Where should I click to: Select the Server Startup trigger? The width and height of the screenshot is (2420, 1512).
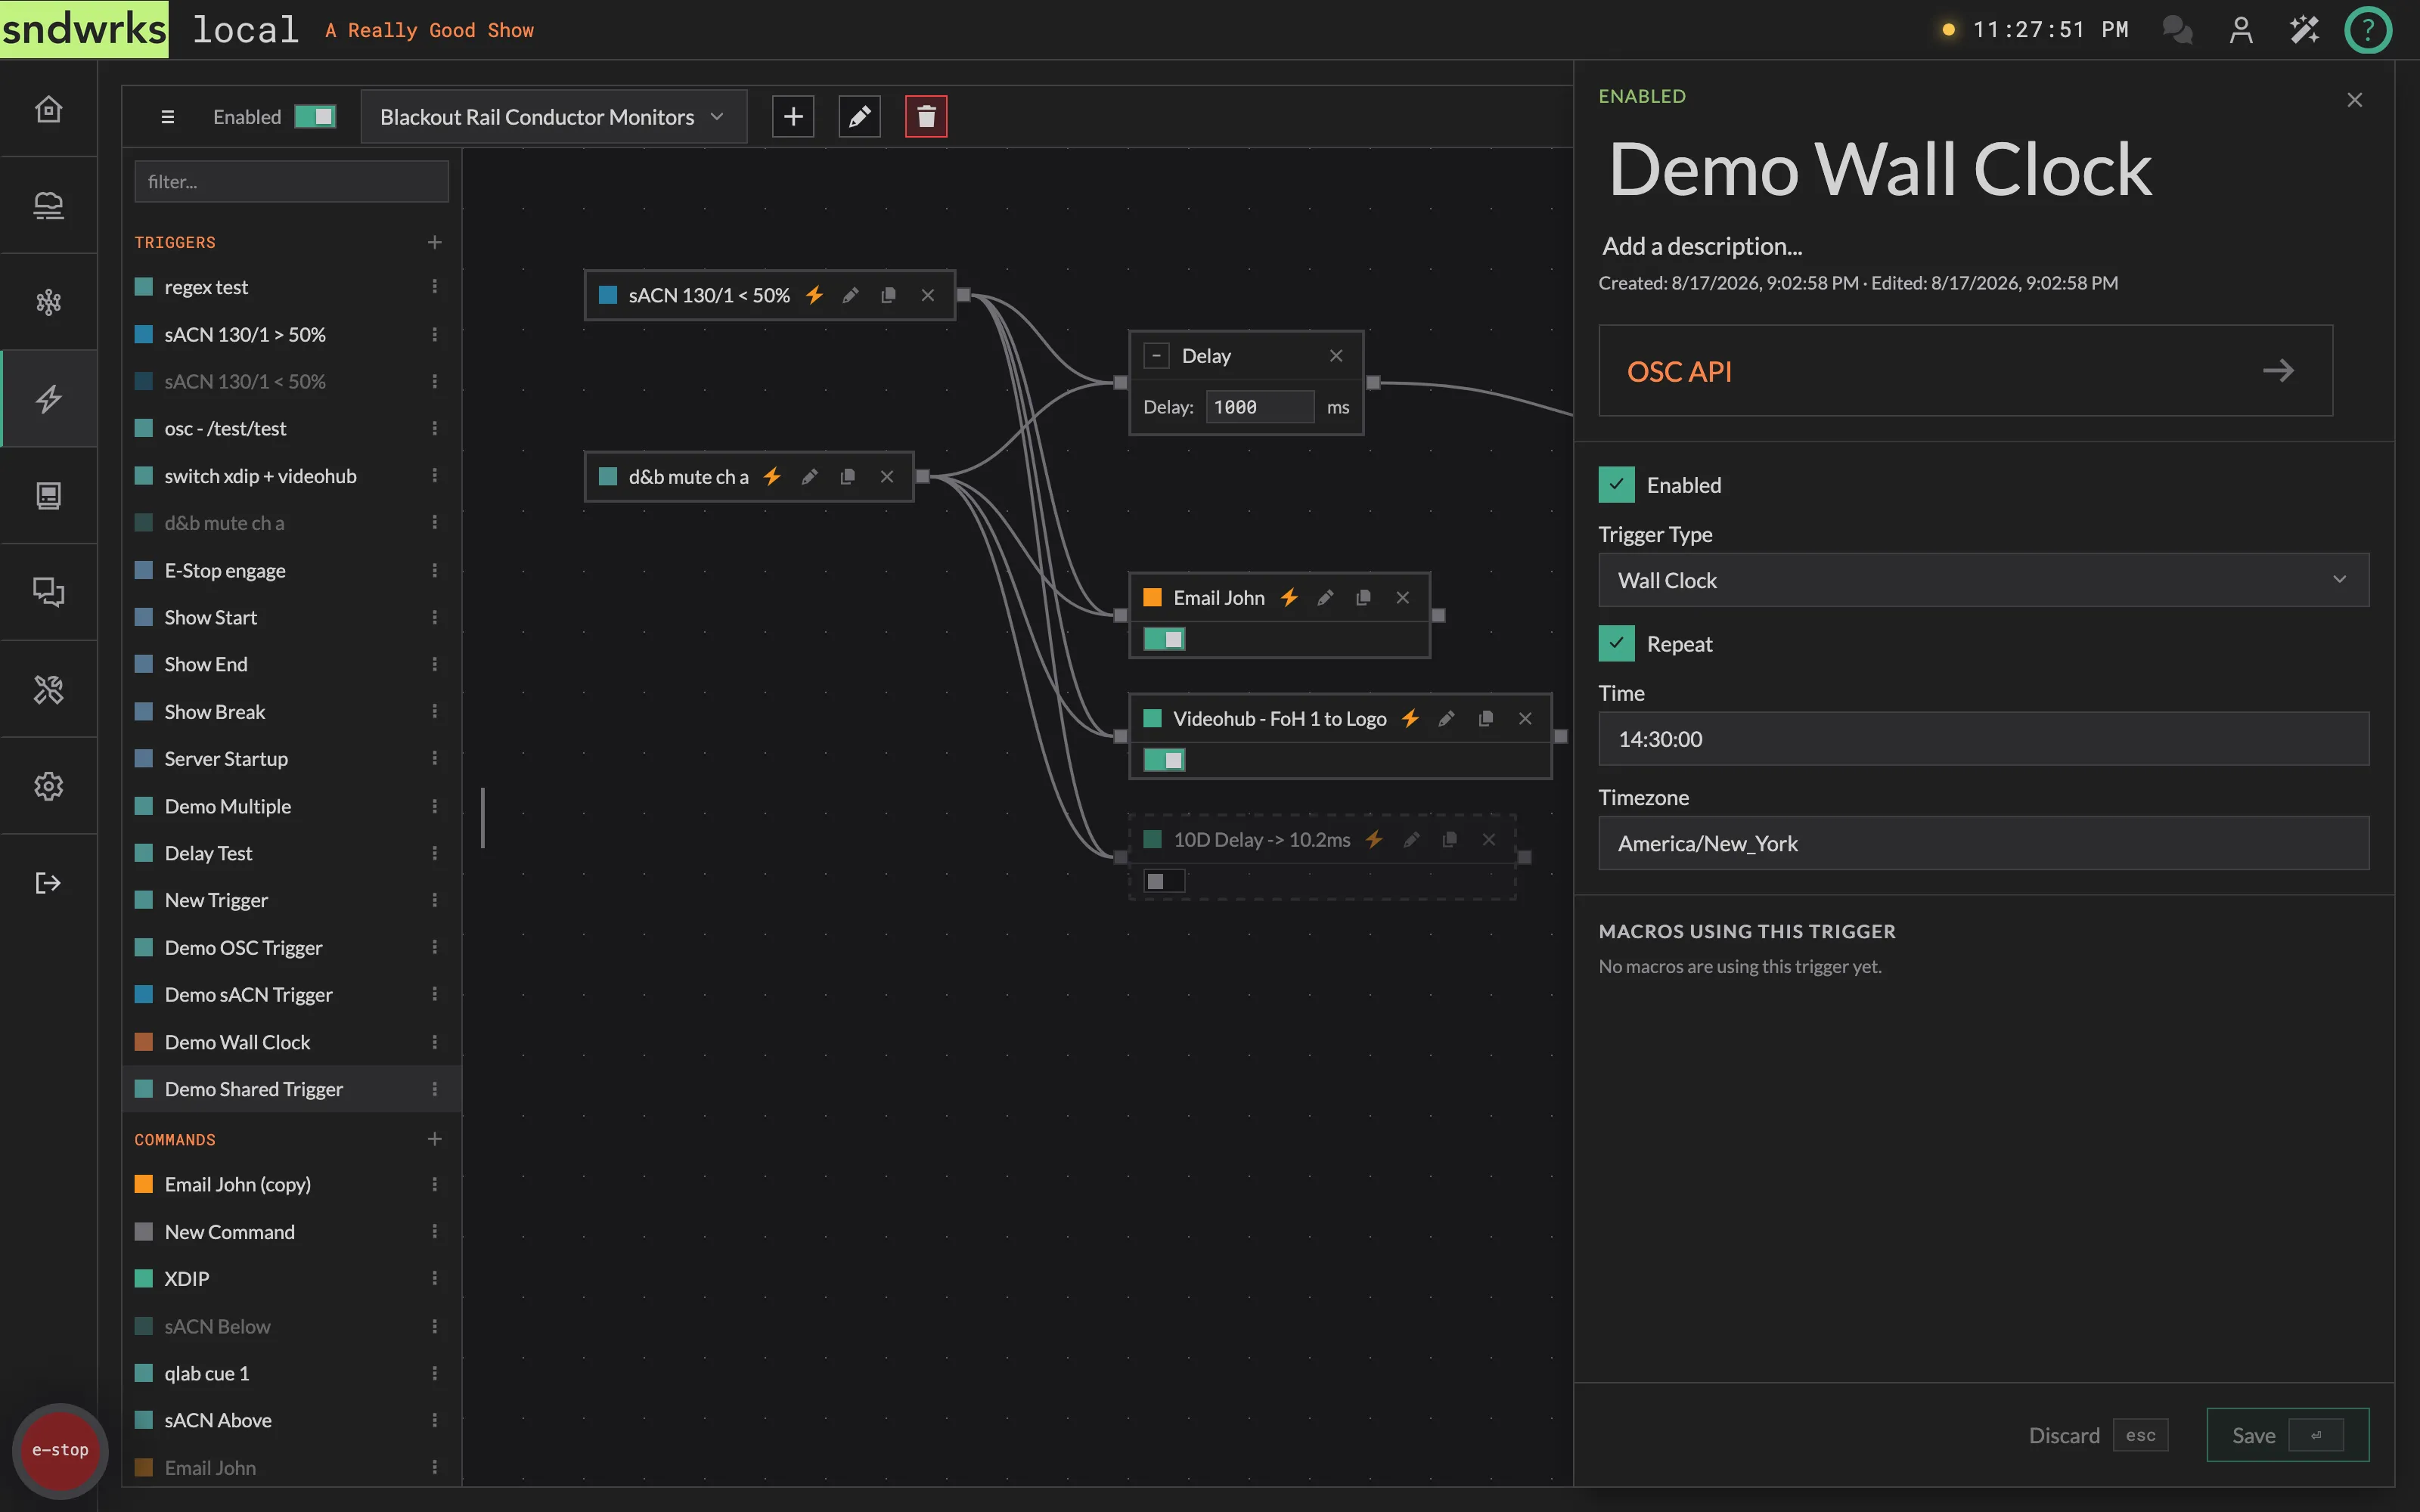[x=291, y=759]
